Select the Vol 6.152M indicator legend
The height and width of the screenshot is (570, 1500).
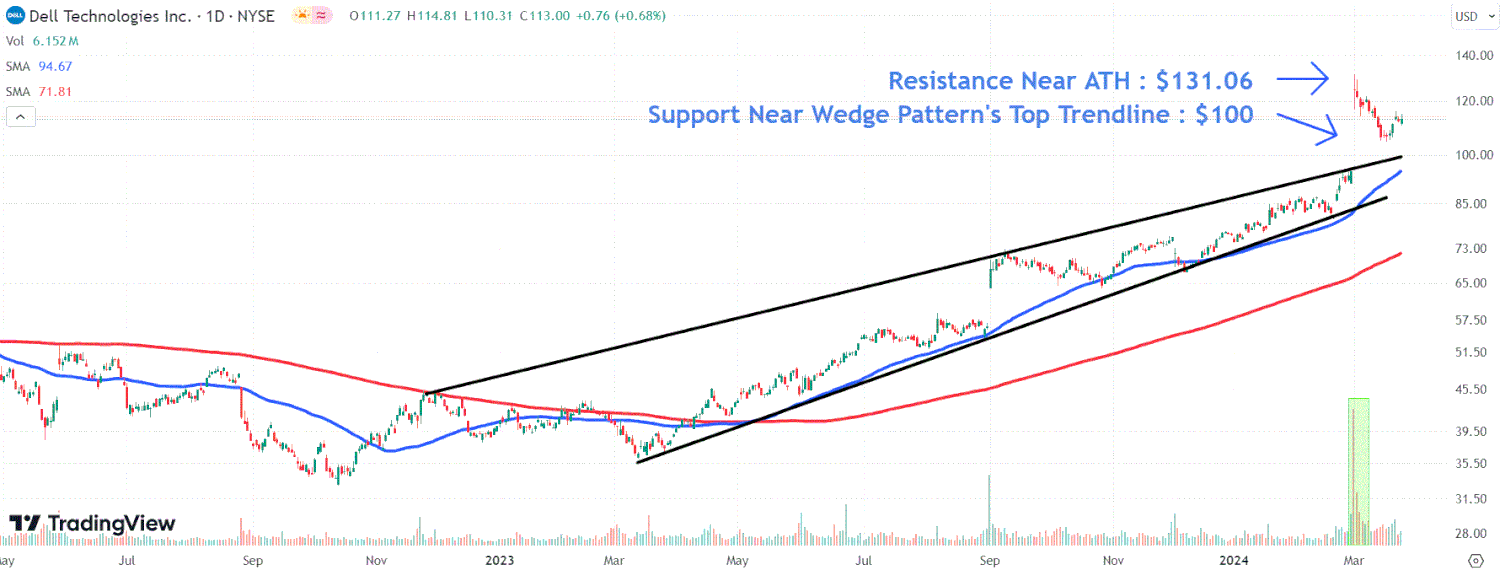pos(43,41)
